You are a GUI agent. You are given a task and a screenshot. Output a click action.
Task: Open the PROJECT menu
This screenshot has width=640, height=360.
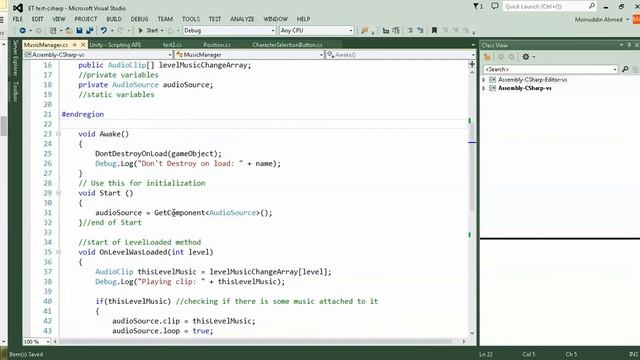(x=86, y=19)
